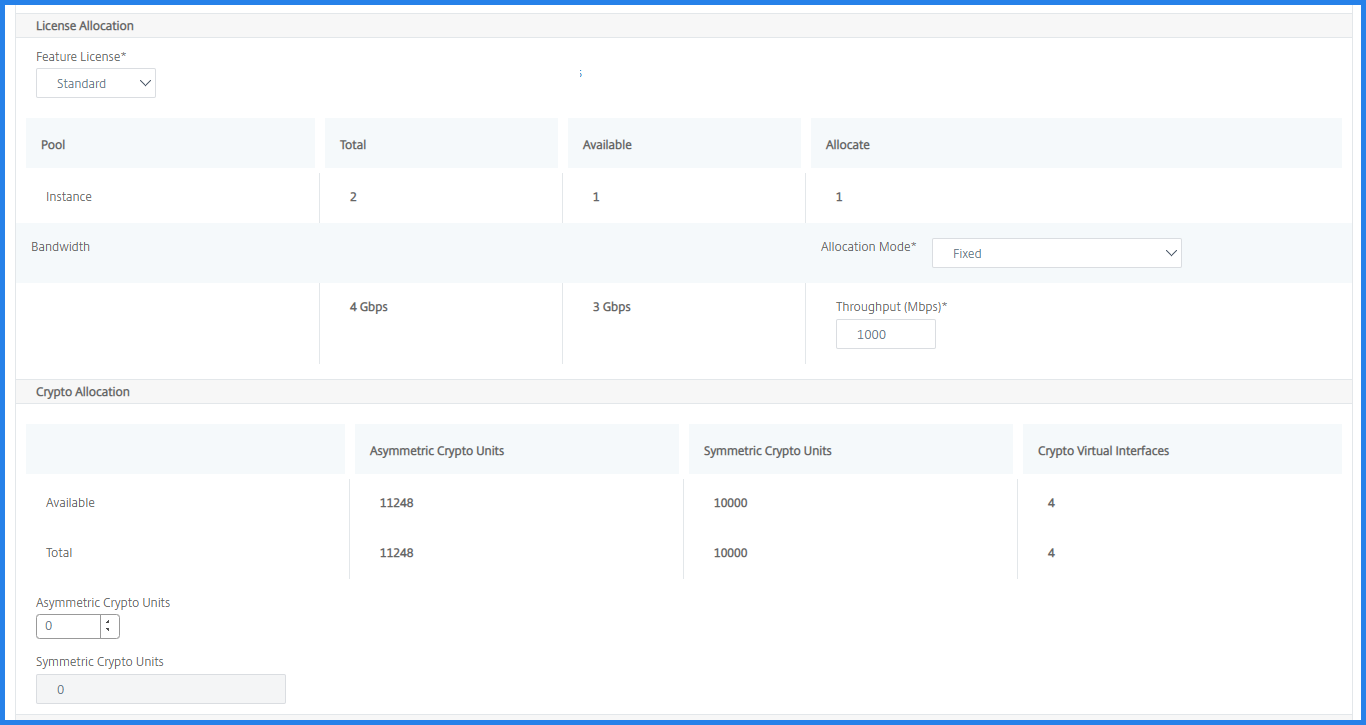The width and height of the screenshot is (1366, 725).
Task: Select the Instance row label
Action: tap(69, 196)
